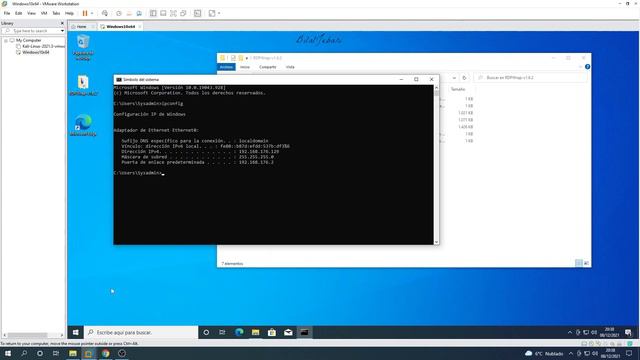Click the stretch guest display icon

pos(212,13)
